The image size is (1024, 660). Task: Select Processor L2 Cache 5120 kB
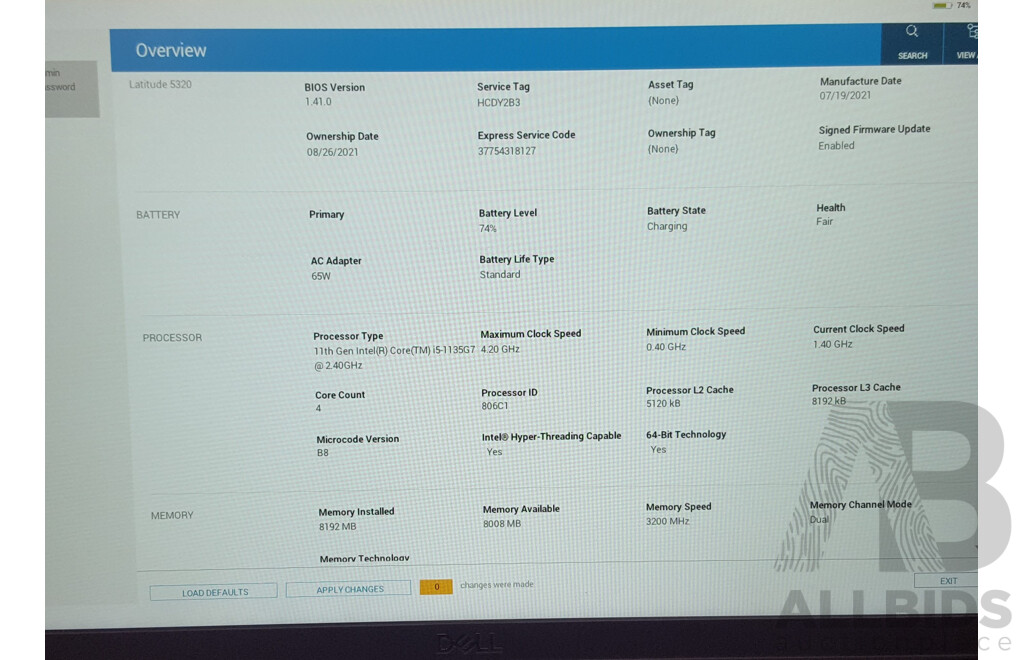(x=663, y=403)
